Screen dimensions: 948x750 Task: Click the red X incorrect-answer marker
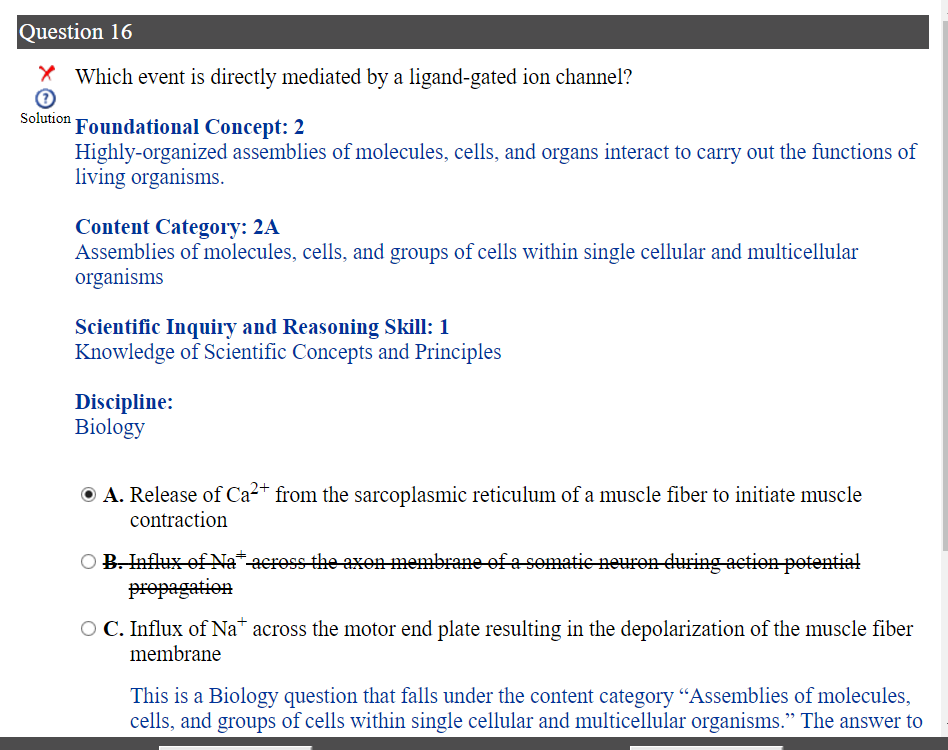[x=46, y=73]
